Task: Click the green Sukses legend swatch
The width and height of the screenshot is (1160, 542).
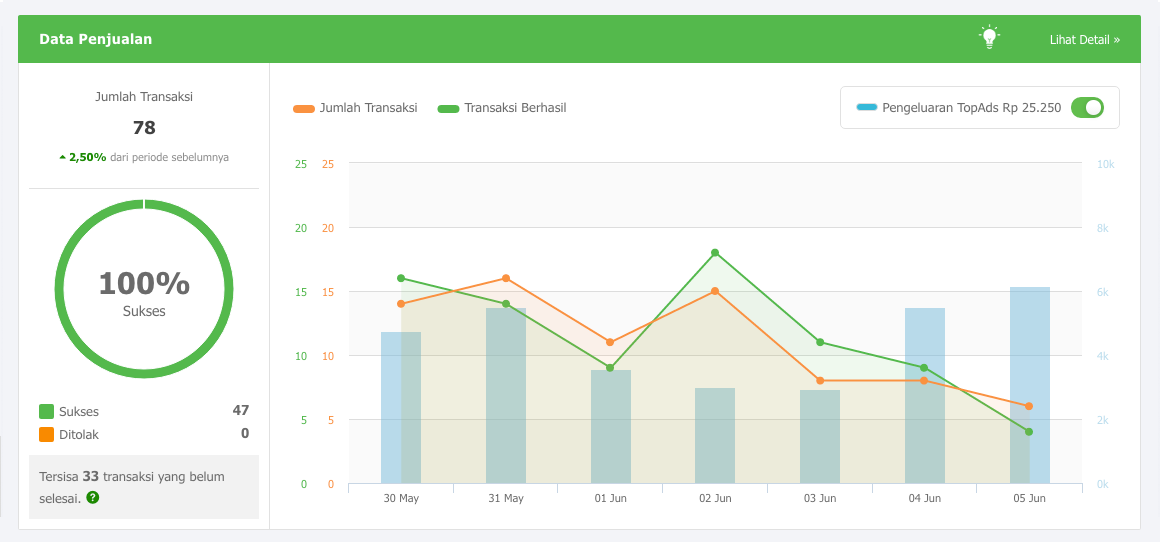Action: (47, 412)
